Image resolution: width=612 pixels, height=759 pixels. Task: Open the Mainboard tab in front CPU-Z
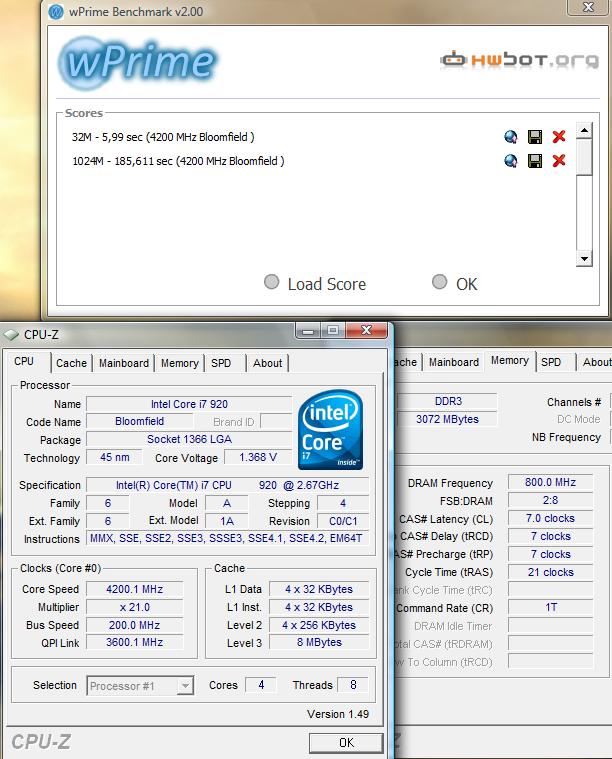click(x=124, y=363)
